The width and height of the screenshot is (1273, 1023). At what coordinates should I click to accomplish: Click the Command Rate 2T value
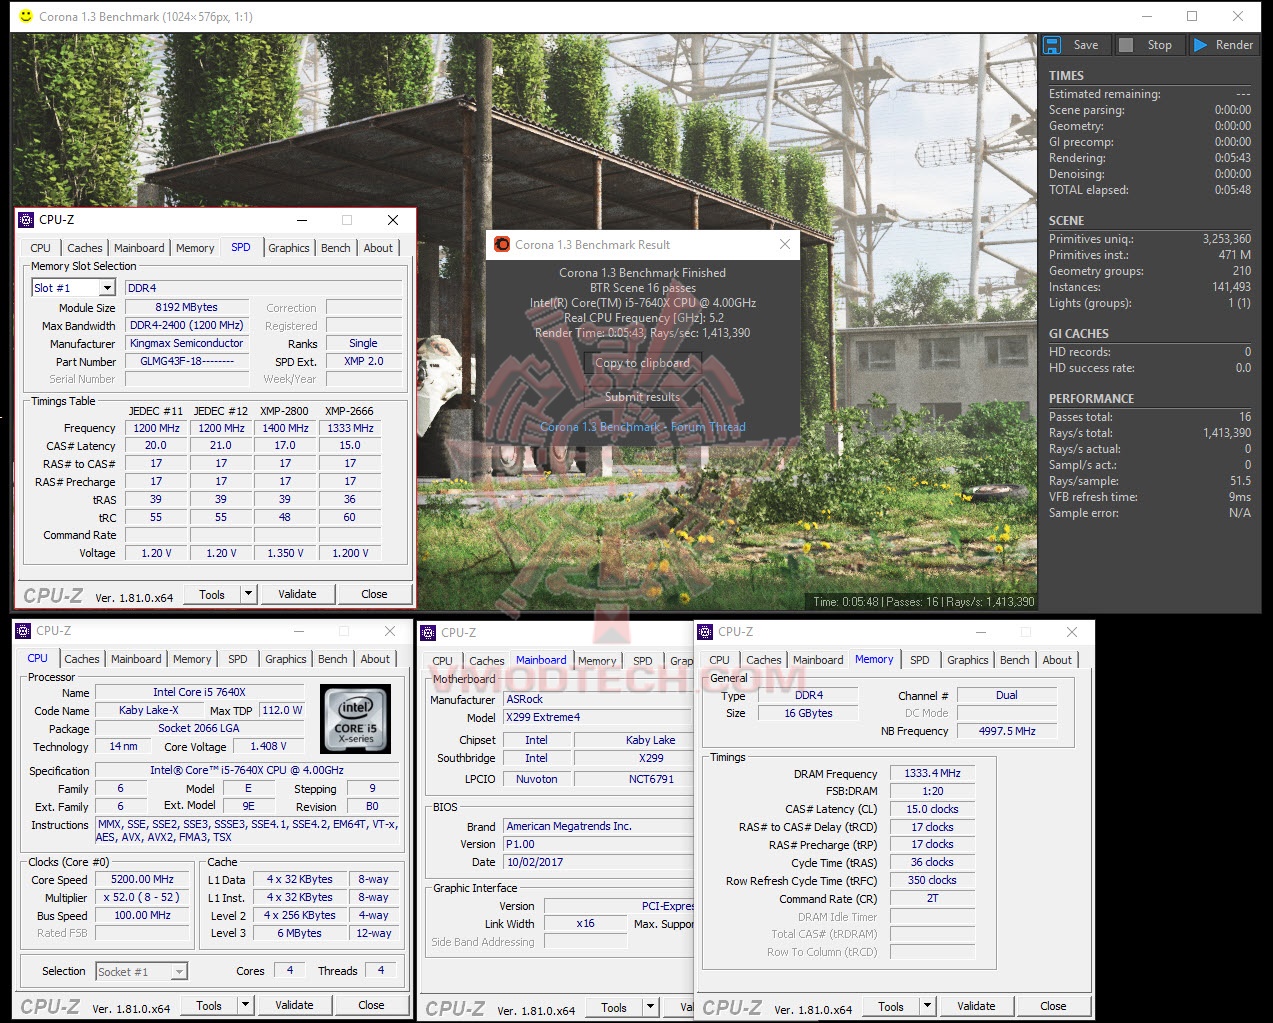932,899
